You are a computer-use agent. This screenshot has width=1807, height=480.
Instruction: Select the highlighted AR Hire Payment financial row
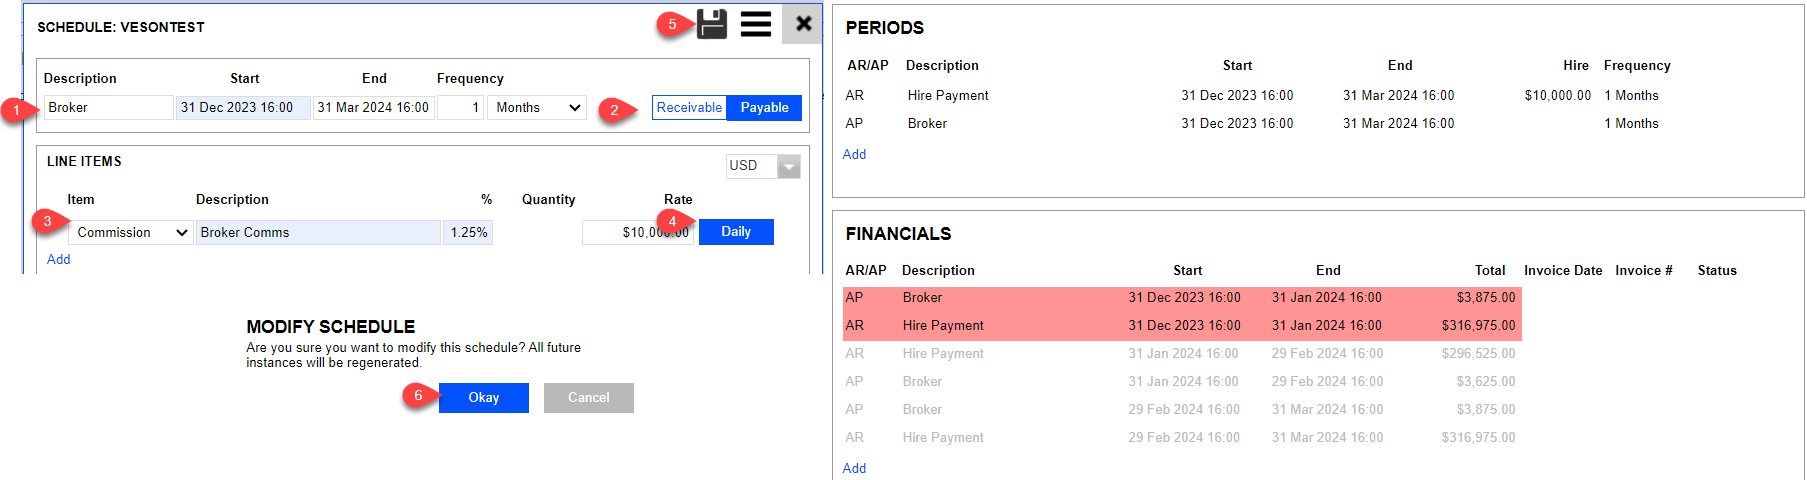coord(1180,326)
